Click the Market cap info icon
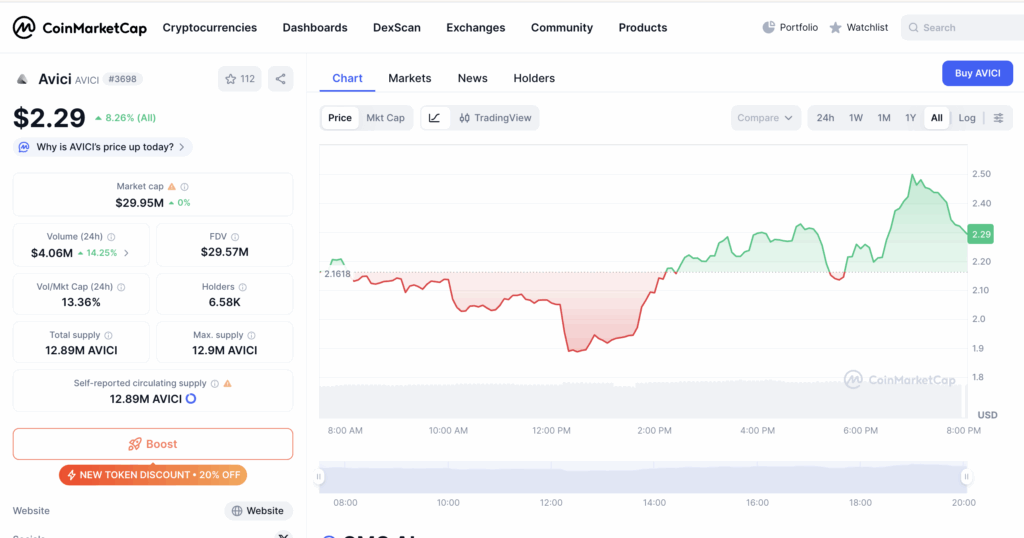 click(185, 187)
